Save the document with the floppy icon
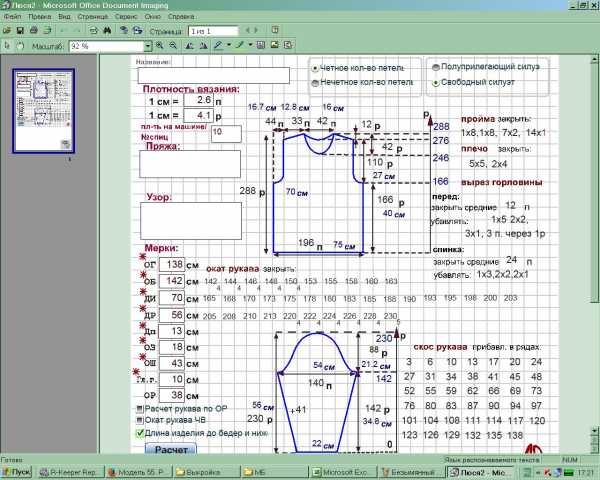600x480 pixels. [x=20, y=30]
